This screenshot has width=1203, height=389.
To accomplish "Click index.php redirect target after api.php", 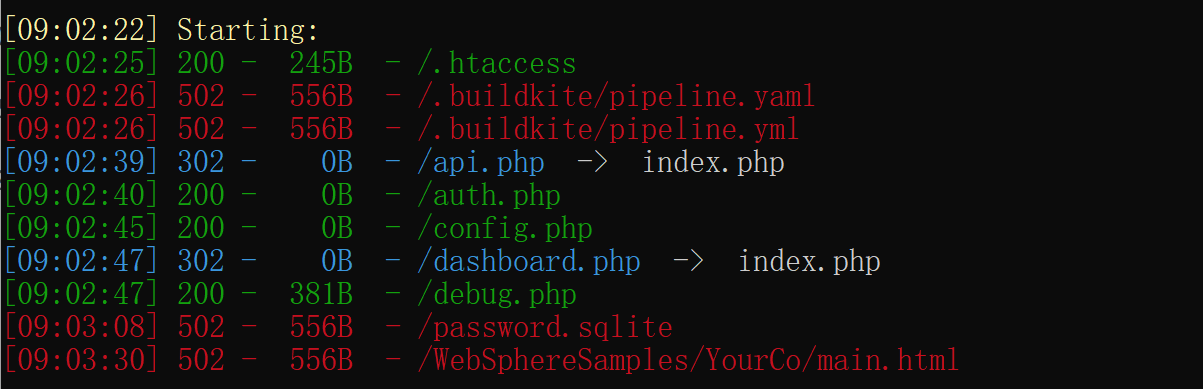I will pyautogui.click(x=713, y=163).
